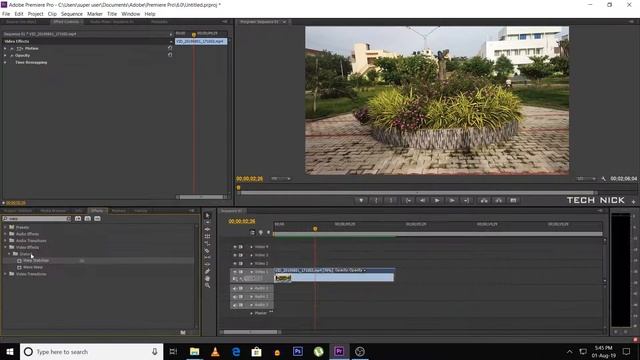The image size is (640, 360).
Task: Select the Track Select tool
Action: point(207,222)
